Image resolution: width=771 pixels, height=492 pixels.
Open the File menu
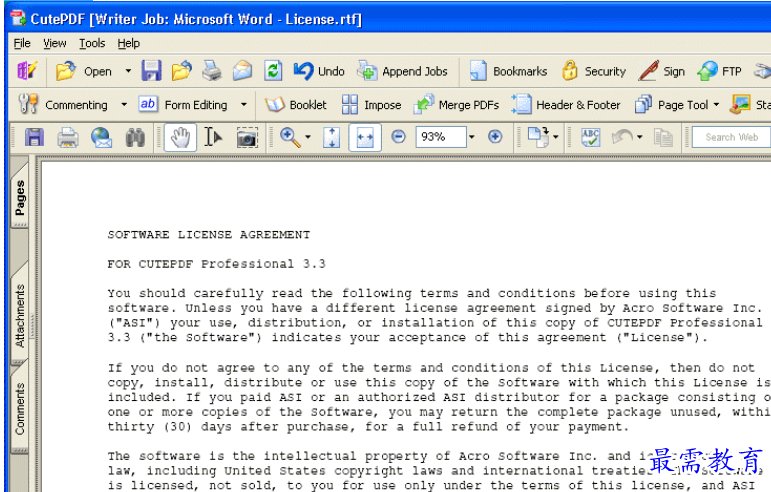(x=22, y=43)
